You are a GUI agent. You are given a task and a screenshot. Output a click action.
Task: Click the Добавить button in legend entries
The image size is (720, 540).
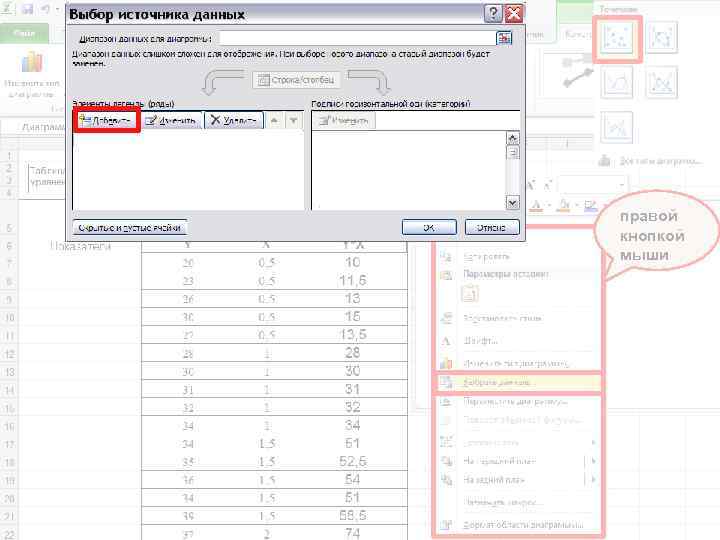click(107, 120)
